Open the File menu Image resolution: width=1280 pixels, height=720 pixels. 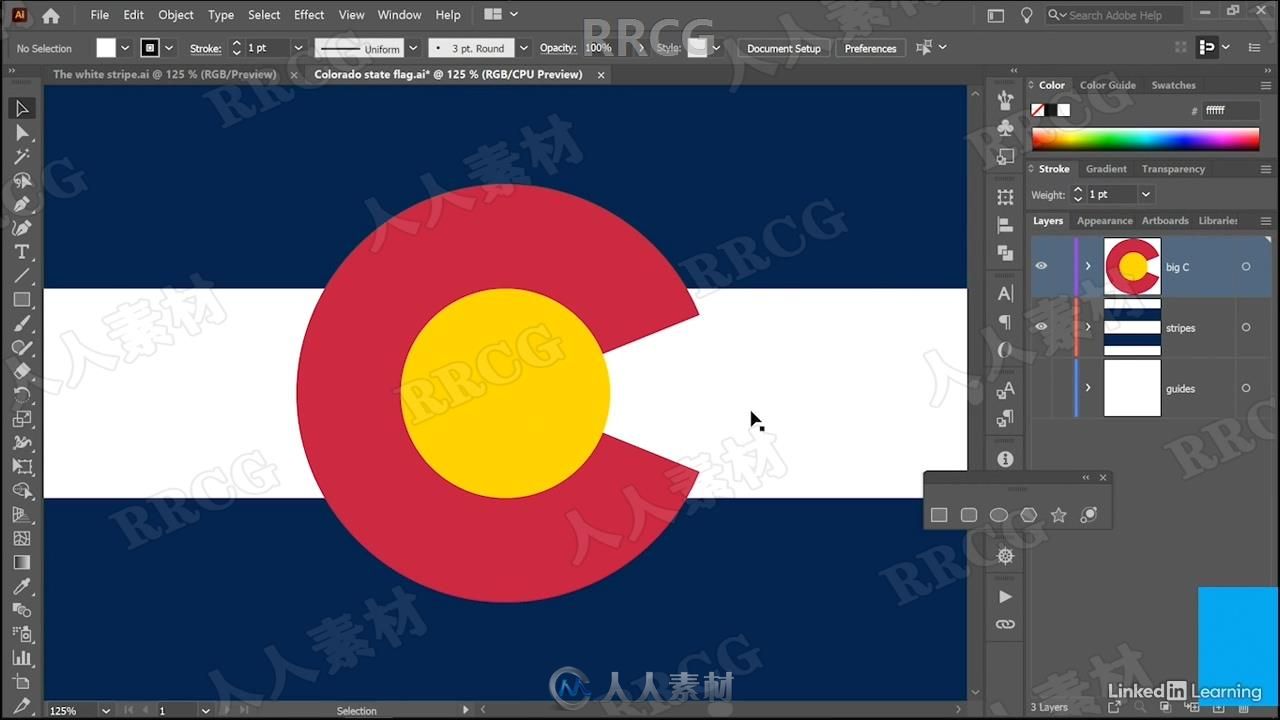100,15
